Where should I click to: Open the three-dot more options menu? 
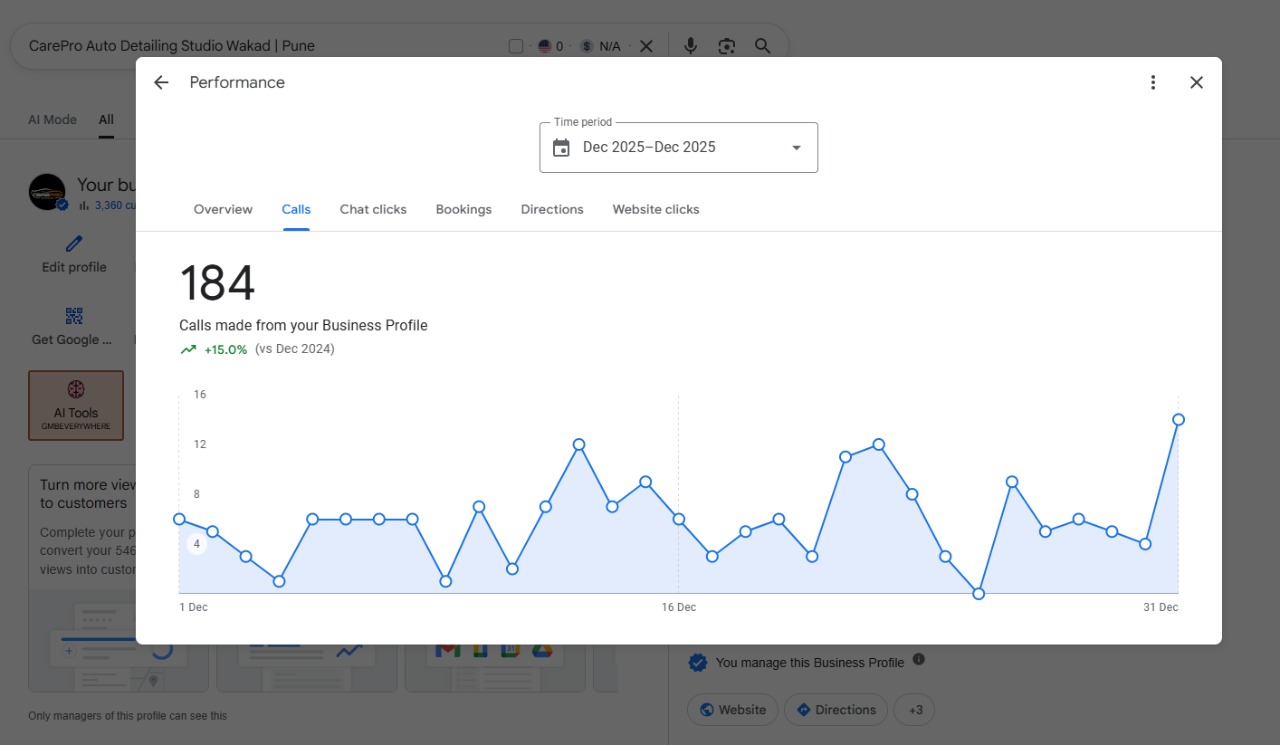[x=1153, y=83]
